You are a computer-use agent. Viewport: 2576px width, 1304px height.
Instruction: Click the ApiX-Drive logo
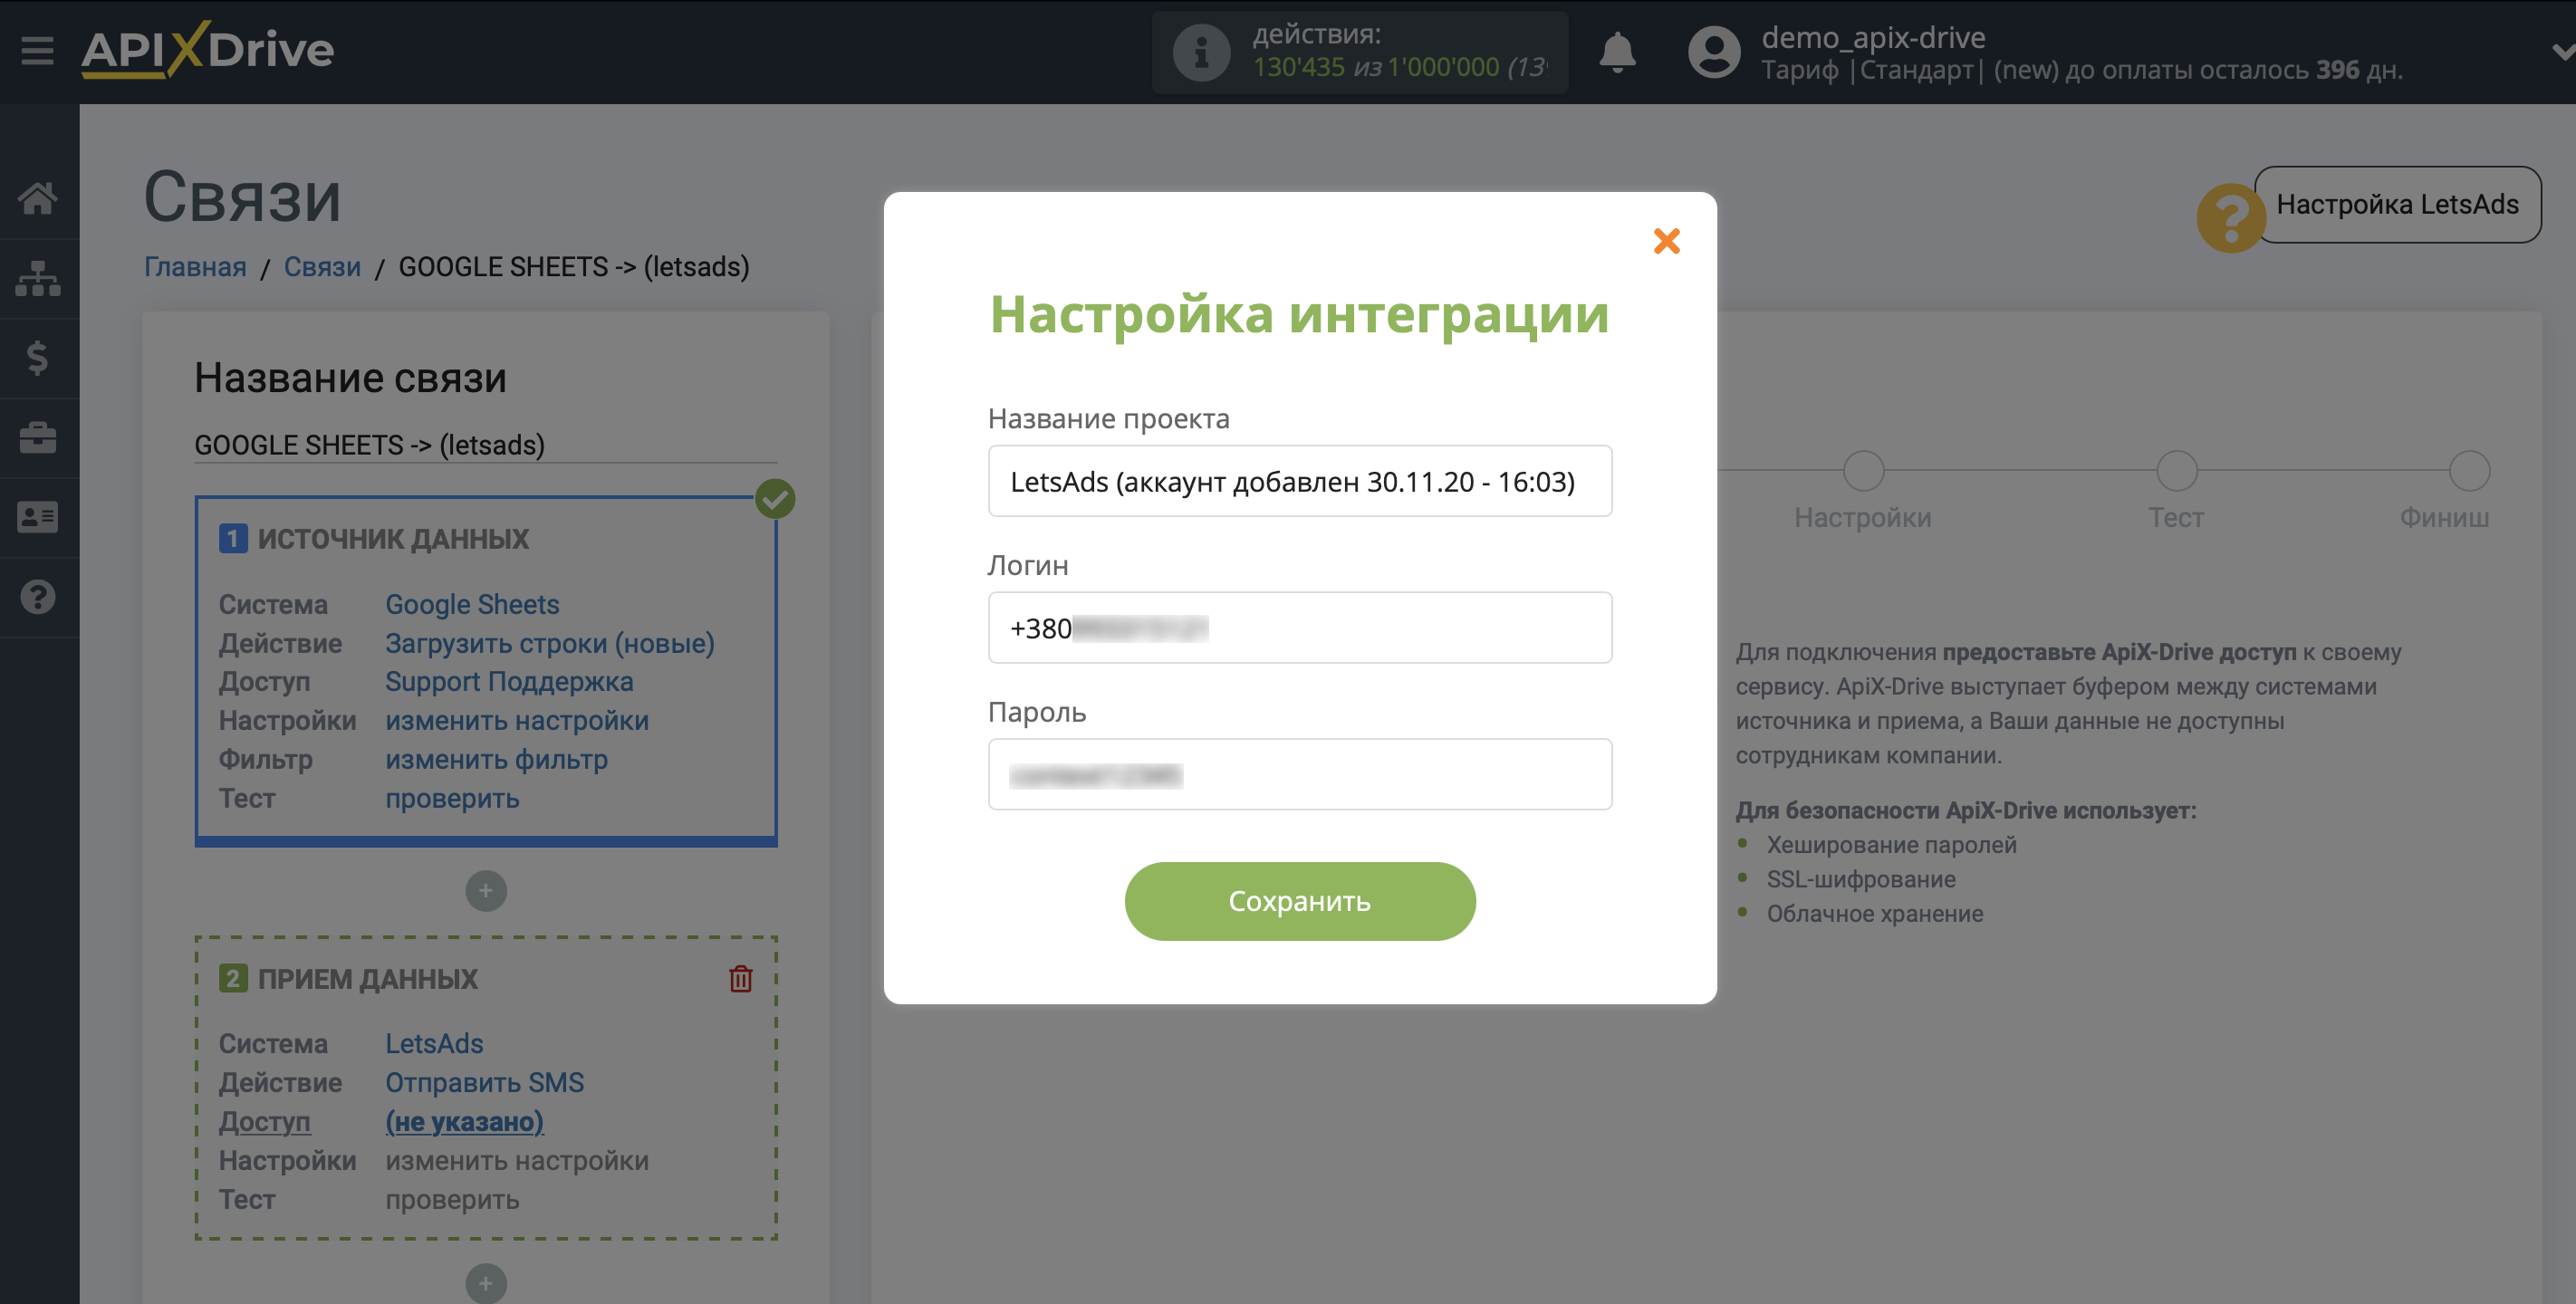207,49
